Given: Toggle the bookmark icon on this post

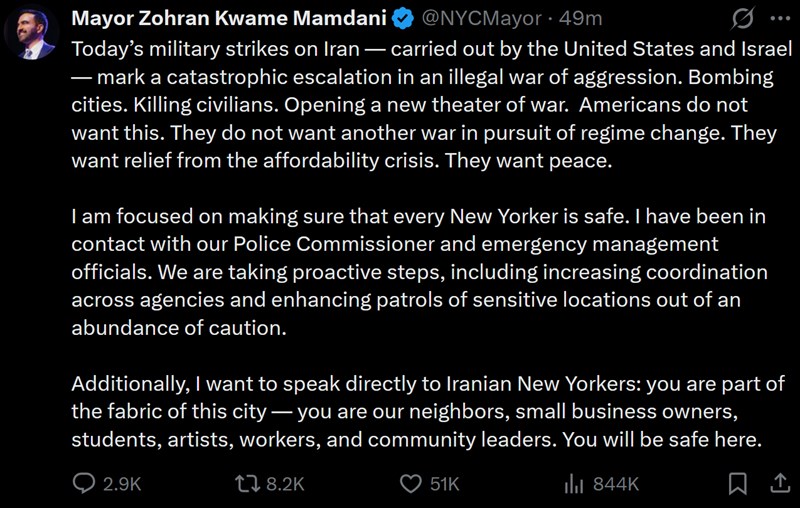Looking at the screenshot, I should [x=738, y=484].
